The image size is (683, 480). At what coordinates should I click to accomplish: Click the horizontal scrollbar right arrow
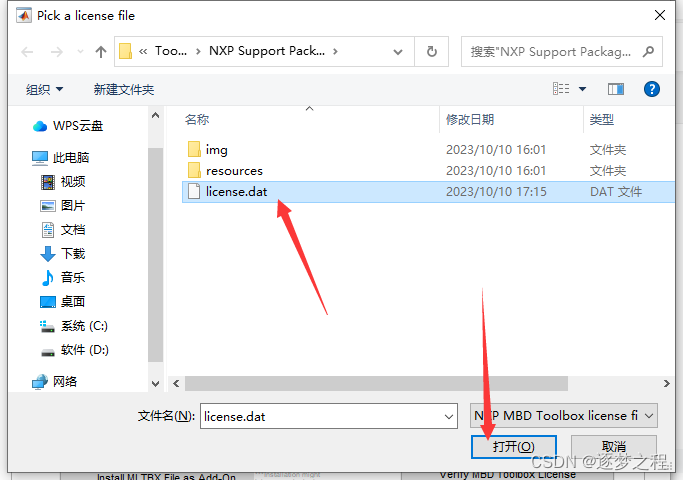click(666, 383)
